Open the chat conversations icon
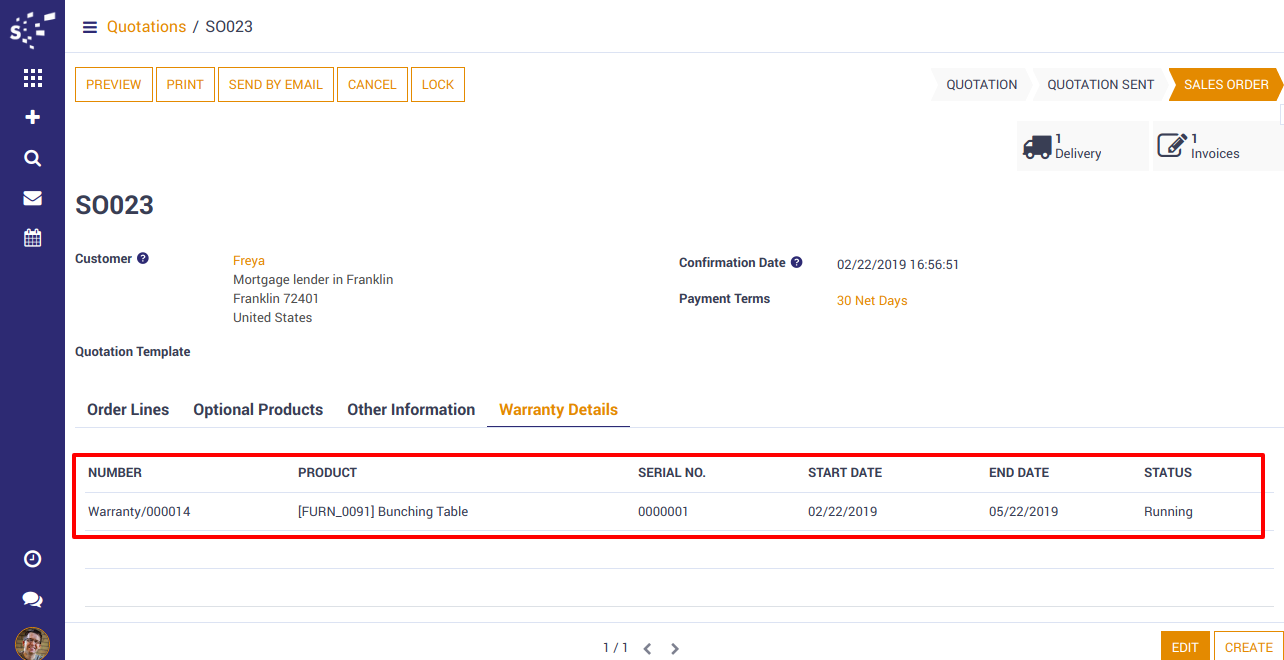The width and height of the screenshot is (1284, 660). (x=32, y=599)
